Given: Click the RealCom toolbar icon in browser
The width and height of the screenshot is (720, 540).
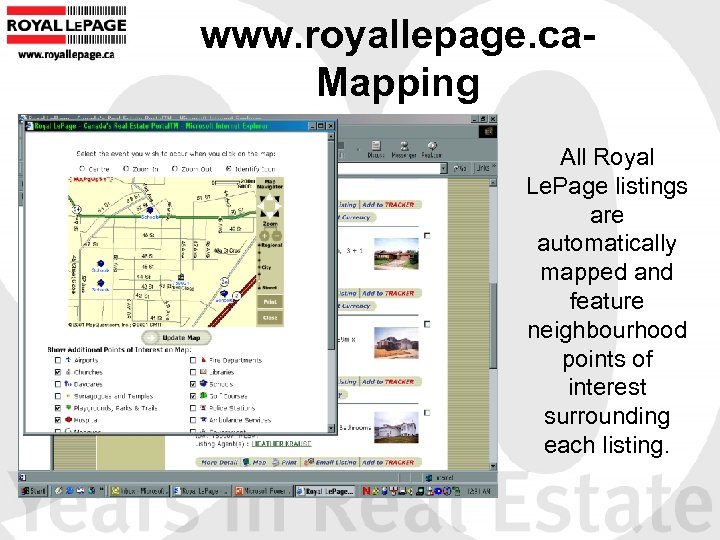Looking at the screenshot, I should (432, 150).
